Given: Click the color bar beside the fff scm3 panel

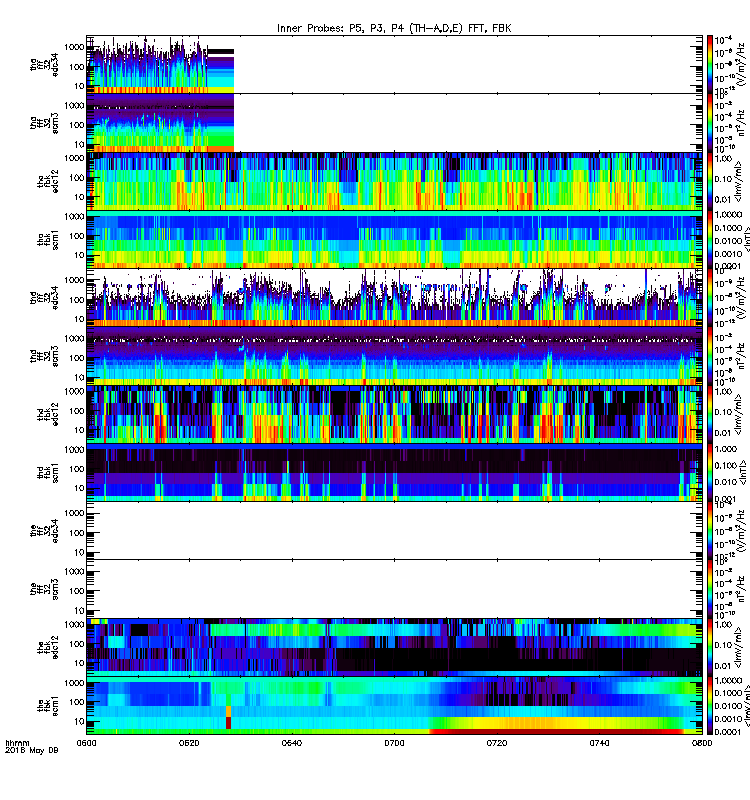Looking at the screenshot, I should [x=710, y=589].
